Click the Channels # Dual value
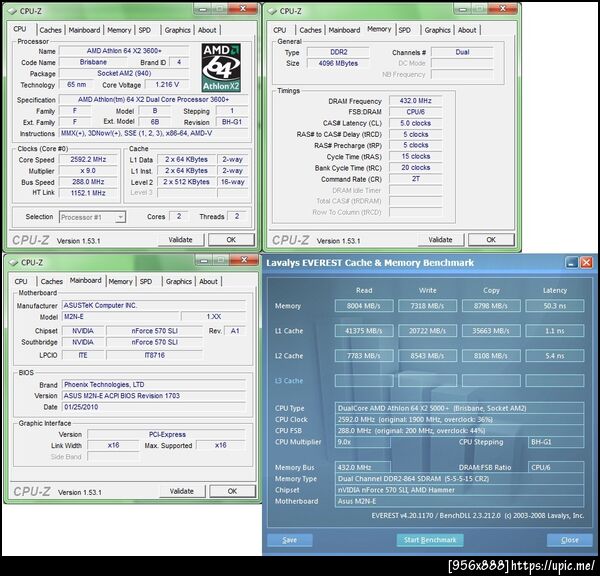Screen dimensions: 600x576 click(462, 52)
